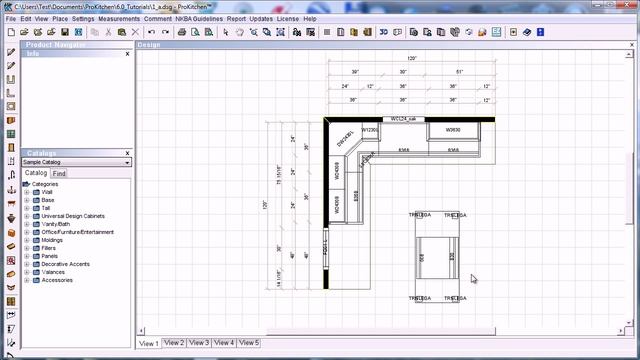This screenshot has width=640, height=360.
Task: Select the W3630 wall cabinet
Action: point(453,131)
